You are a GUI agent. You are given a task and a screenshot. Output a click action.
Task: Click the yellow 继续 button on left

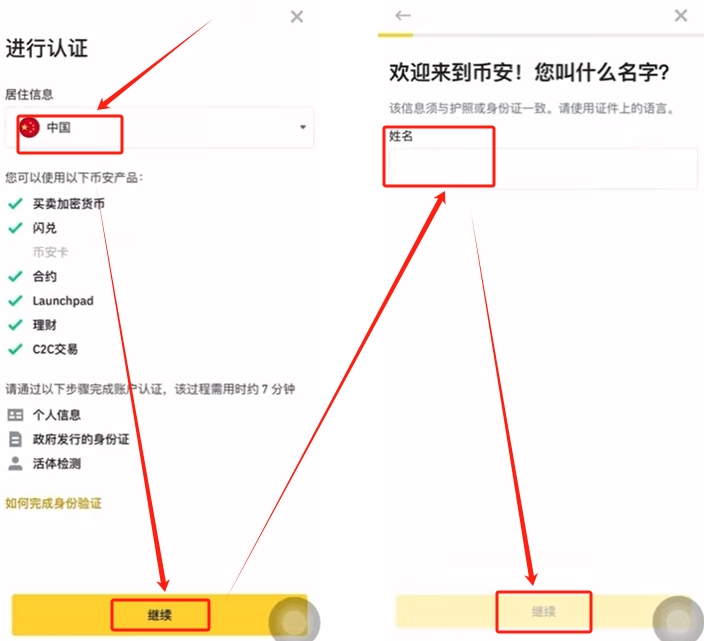point(159,614)
